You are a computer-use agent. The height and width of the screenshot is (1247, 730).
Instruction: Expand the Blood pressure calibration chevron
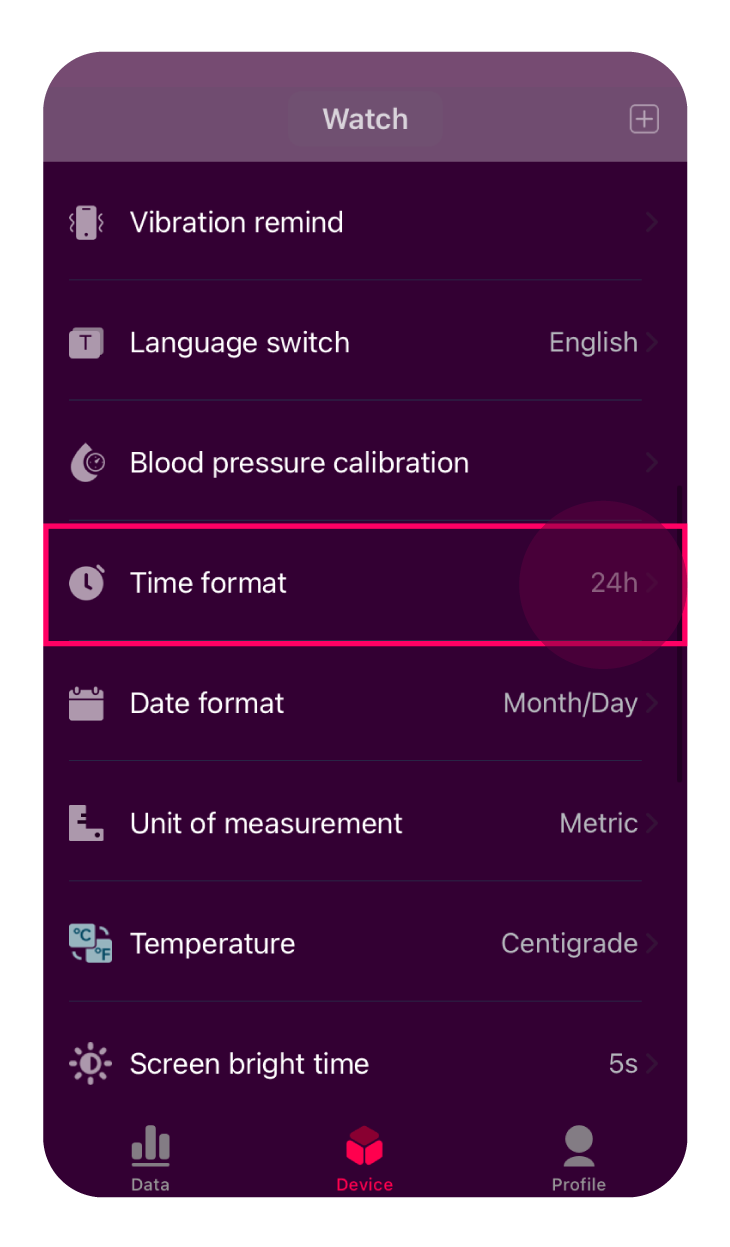pos(651,463)
